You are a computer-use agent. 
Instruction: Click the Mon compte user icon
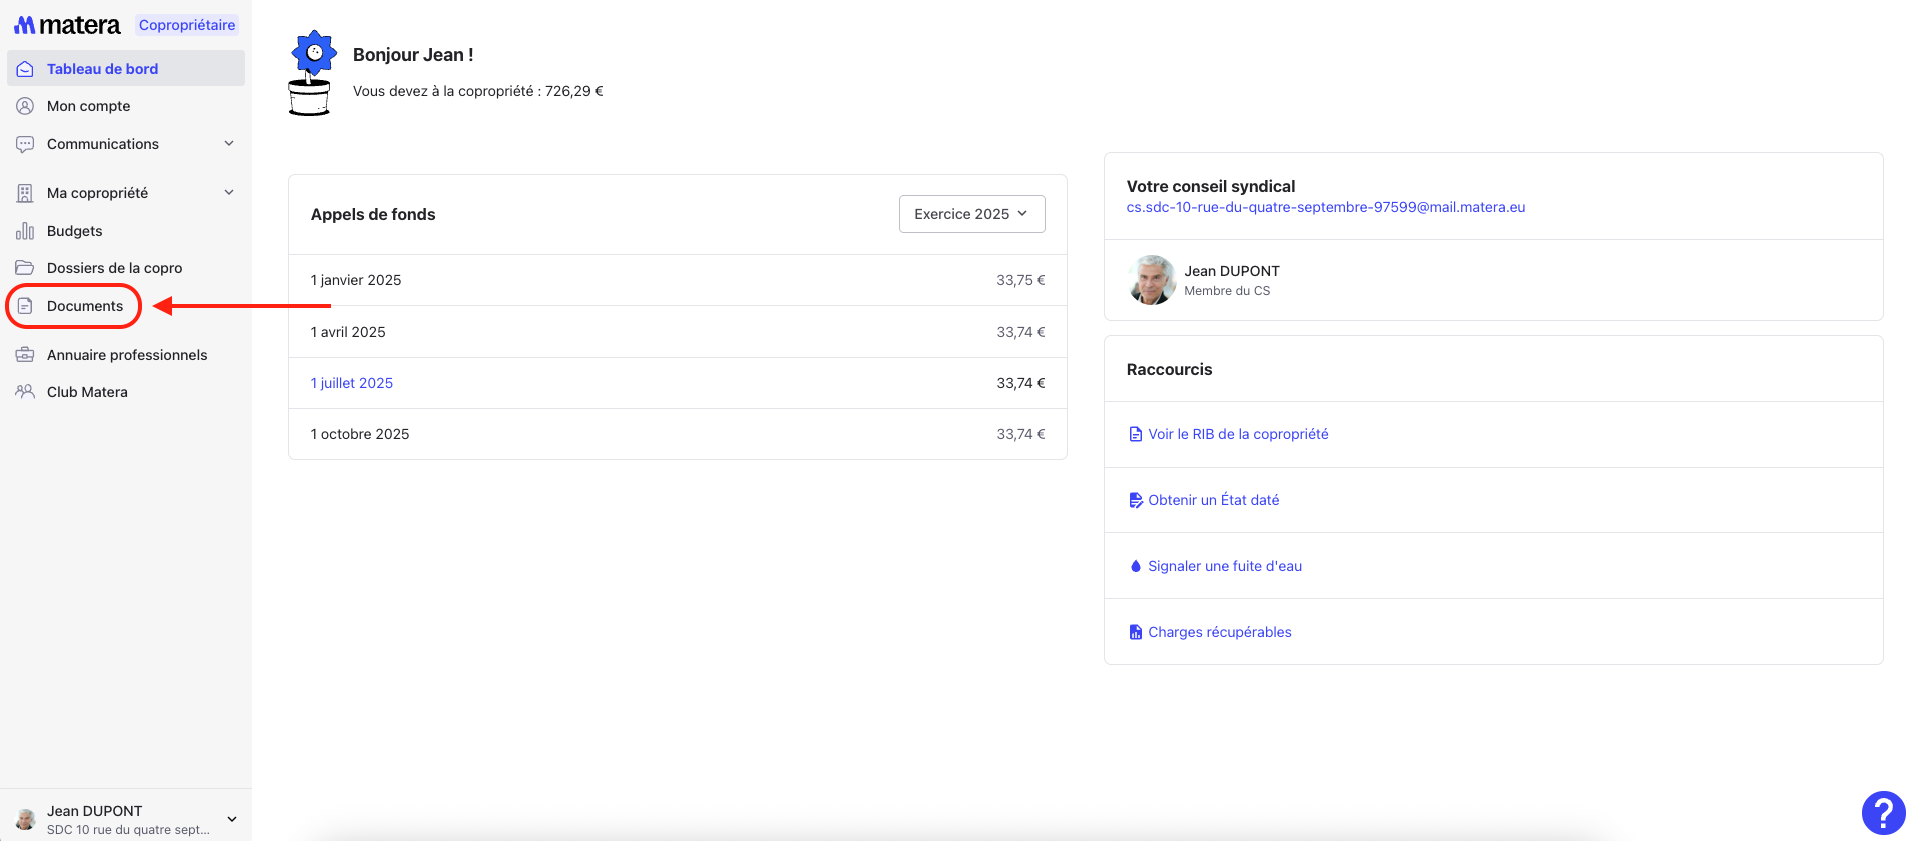coord(25,106)
